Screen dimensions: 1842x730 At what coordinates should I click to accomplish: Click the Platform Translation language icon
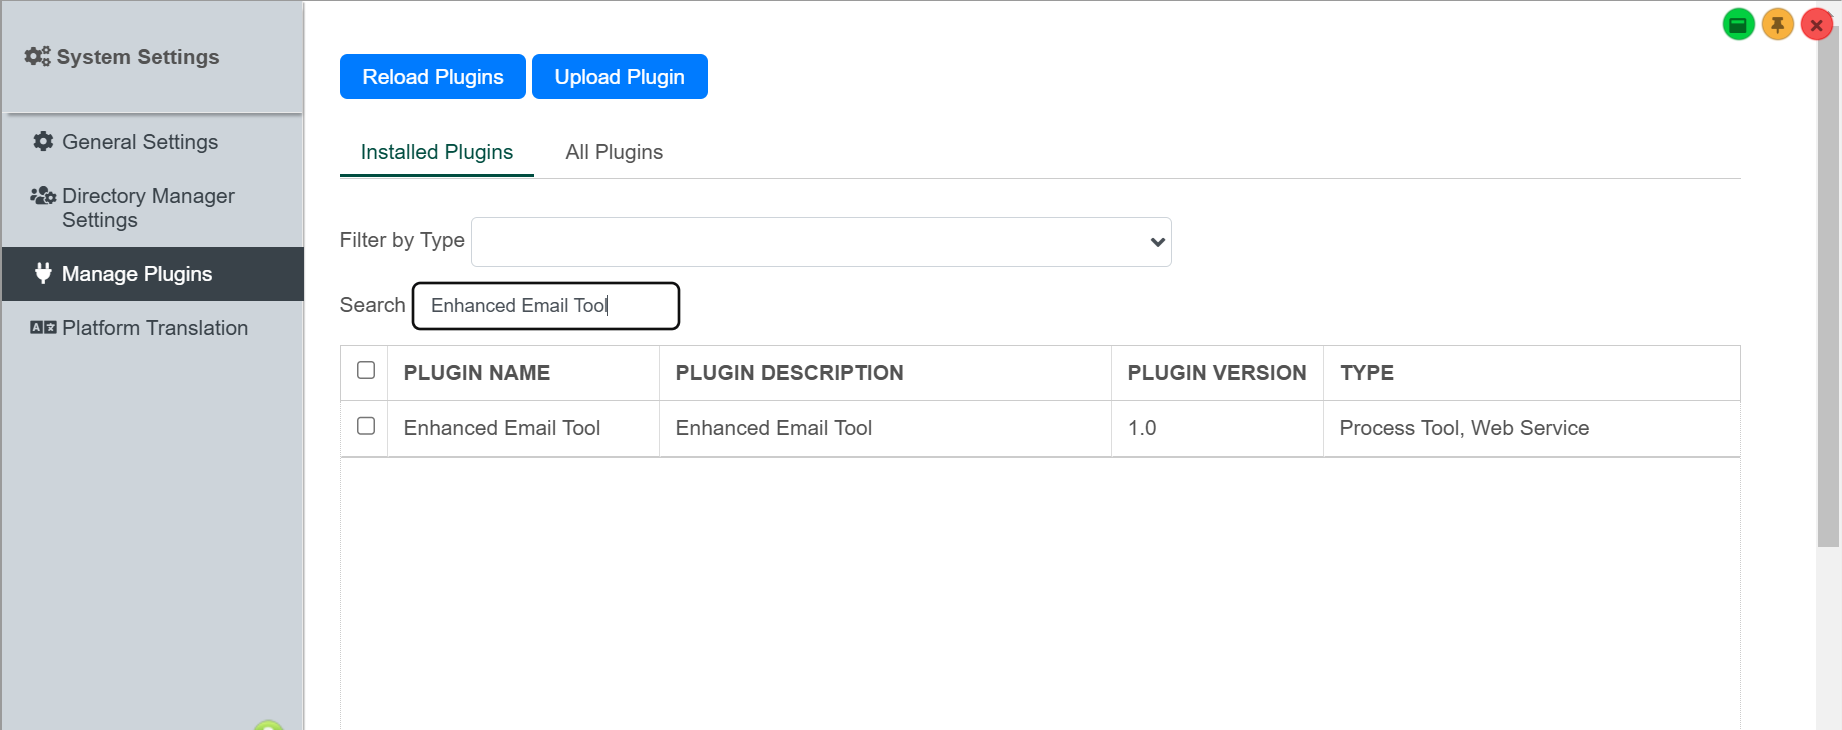[43, 328]
